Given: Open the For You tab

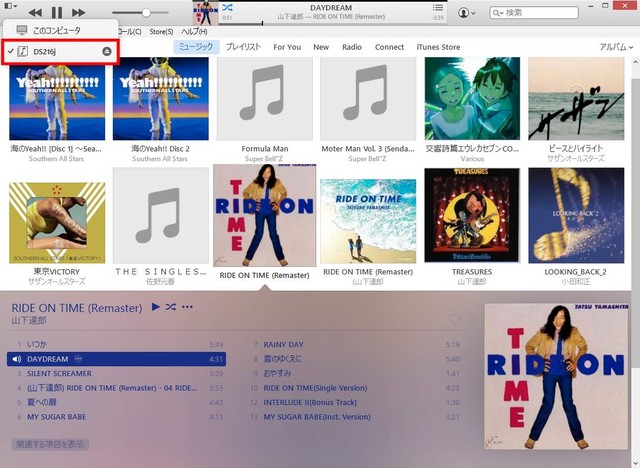Looking at the screenshot, I should click(x=287, y=47).
